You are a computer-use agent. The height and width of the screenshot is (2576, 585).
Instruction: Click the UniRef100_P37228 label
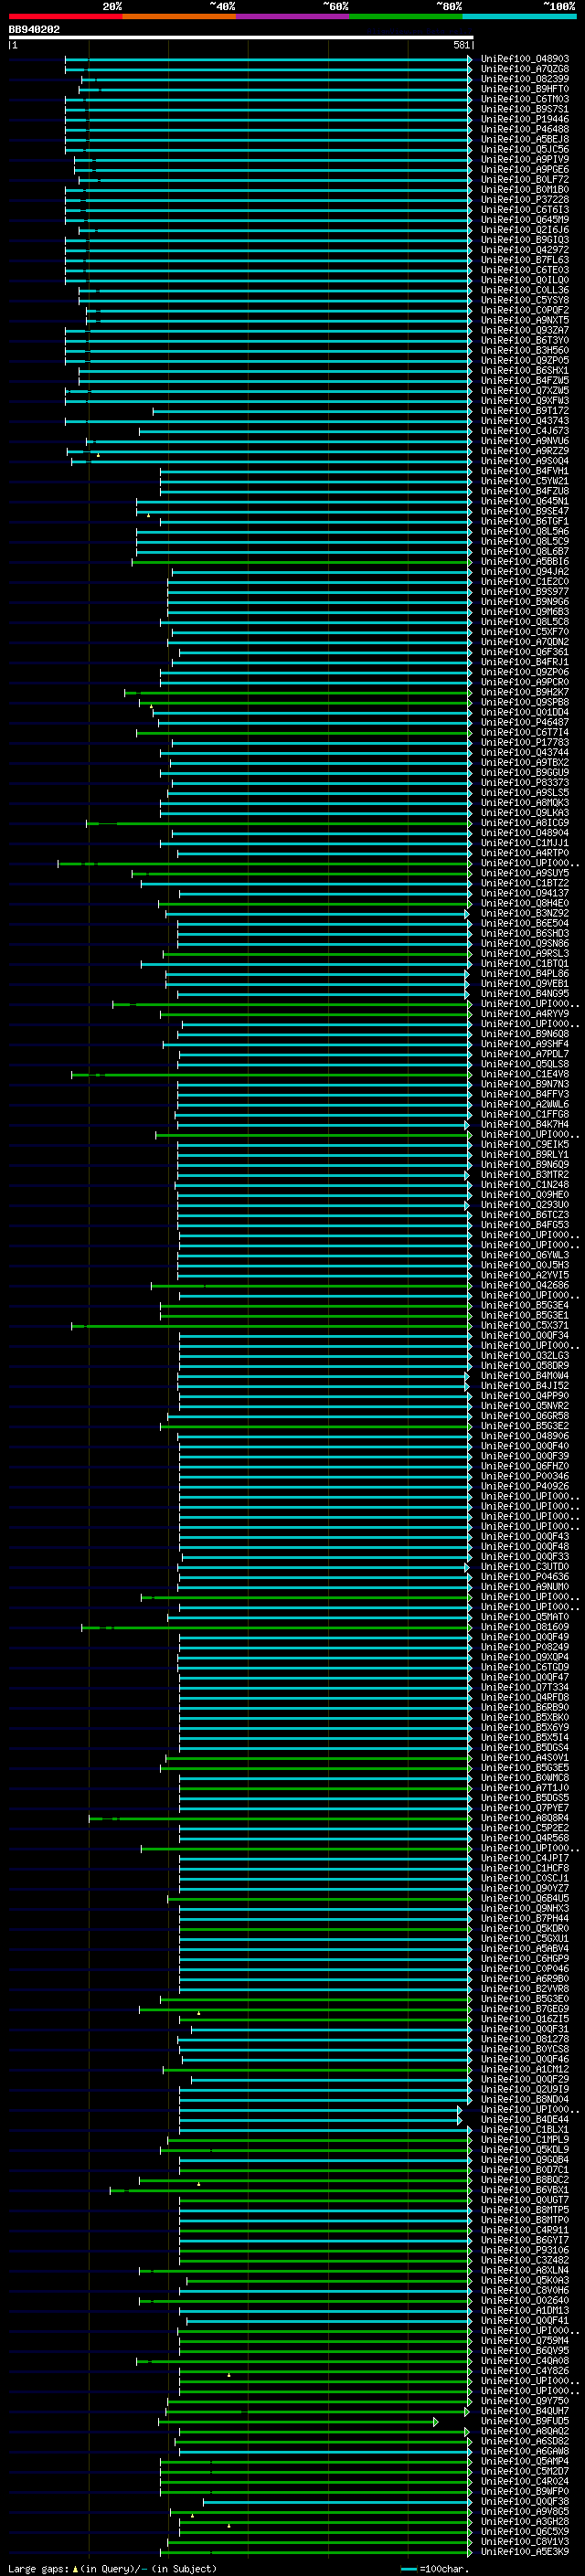pos(524,200)
